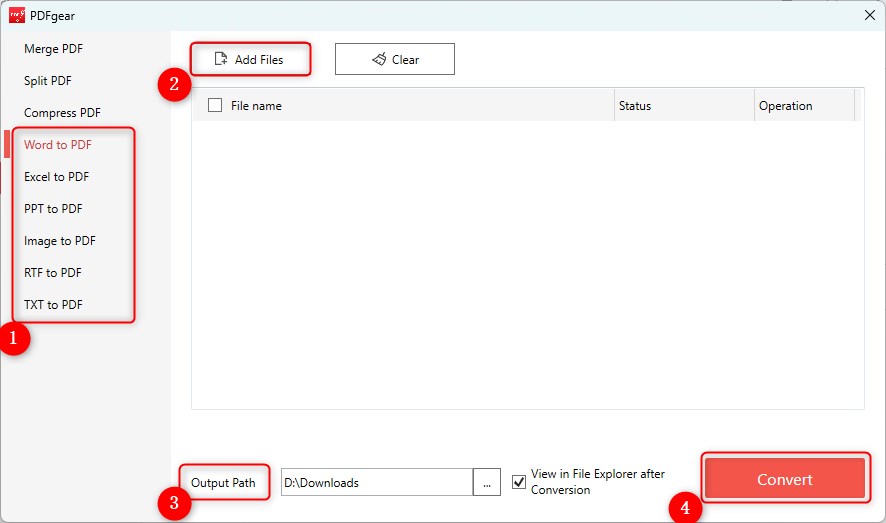Click the File name column header
This screenshot has width=886, height=523.
[256, 106]
